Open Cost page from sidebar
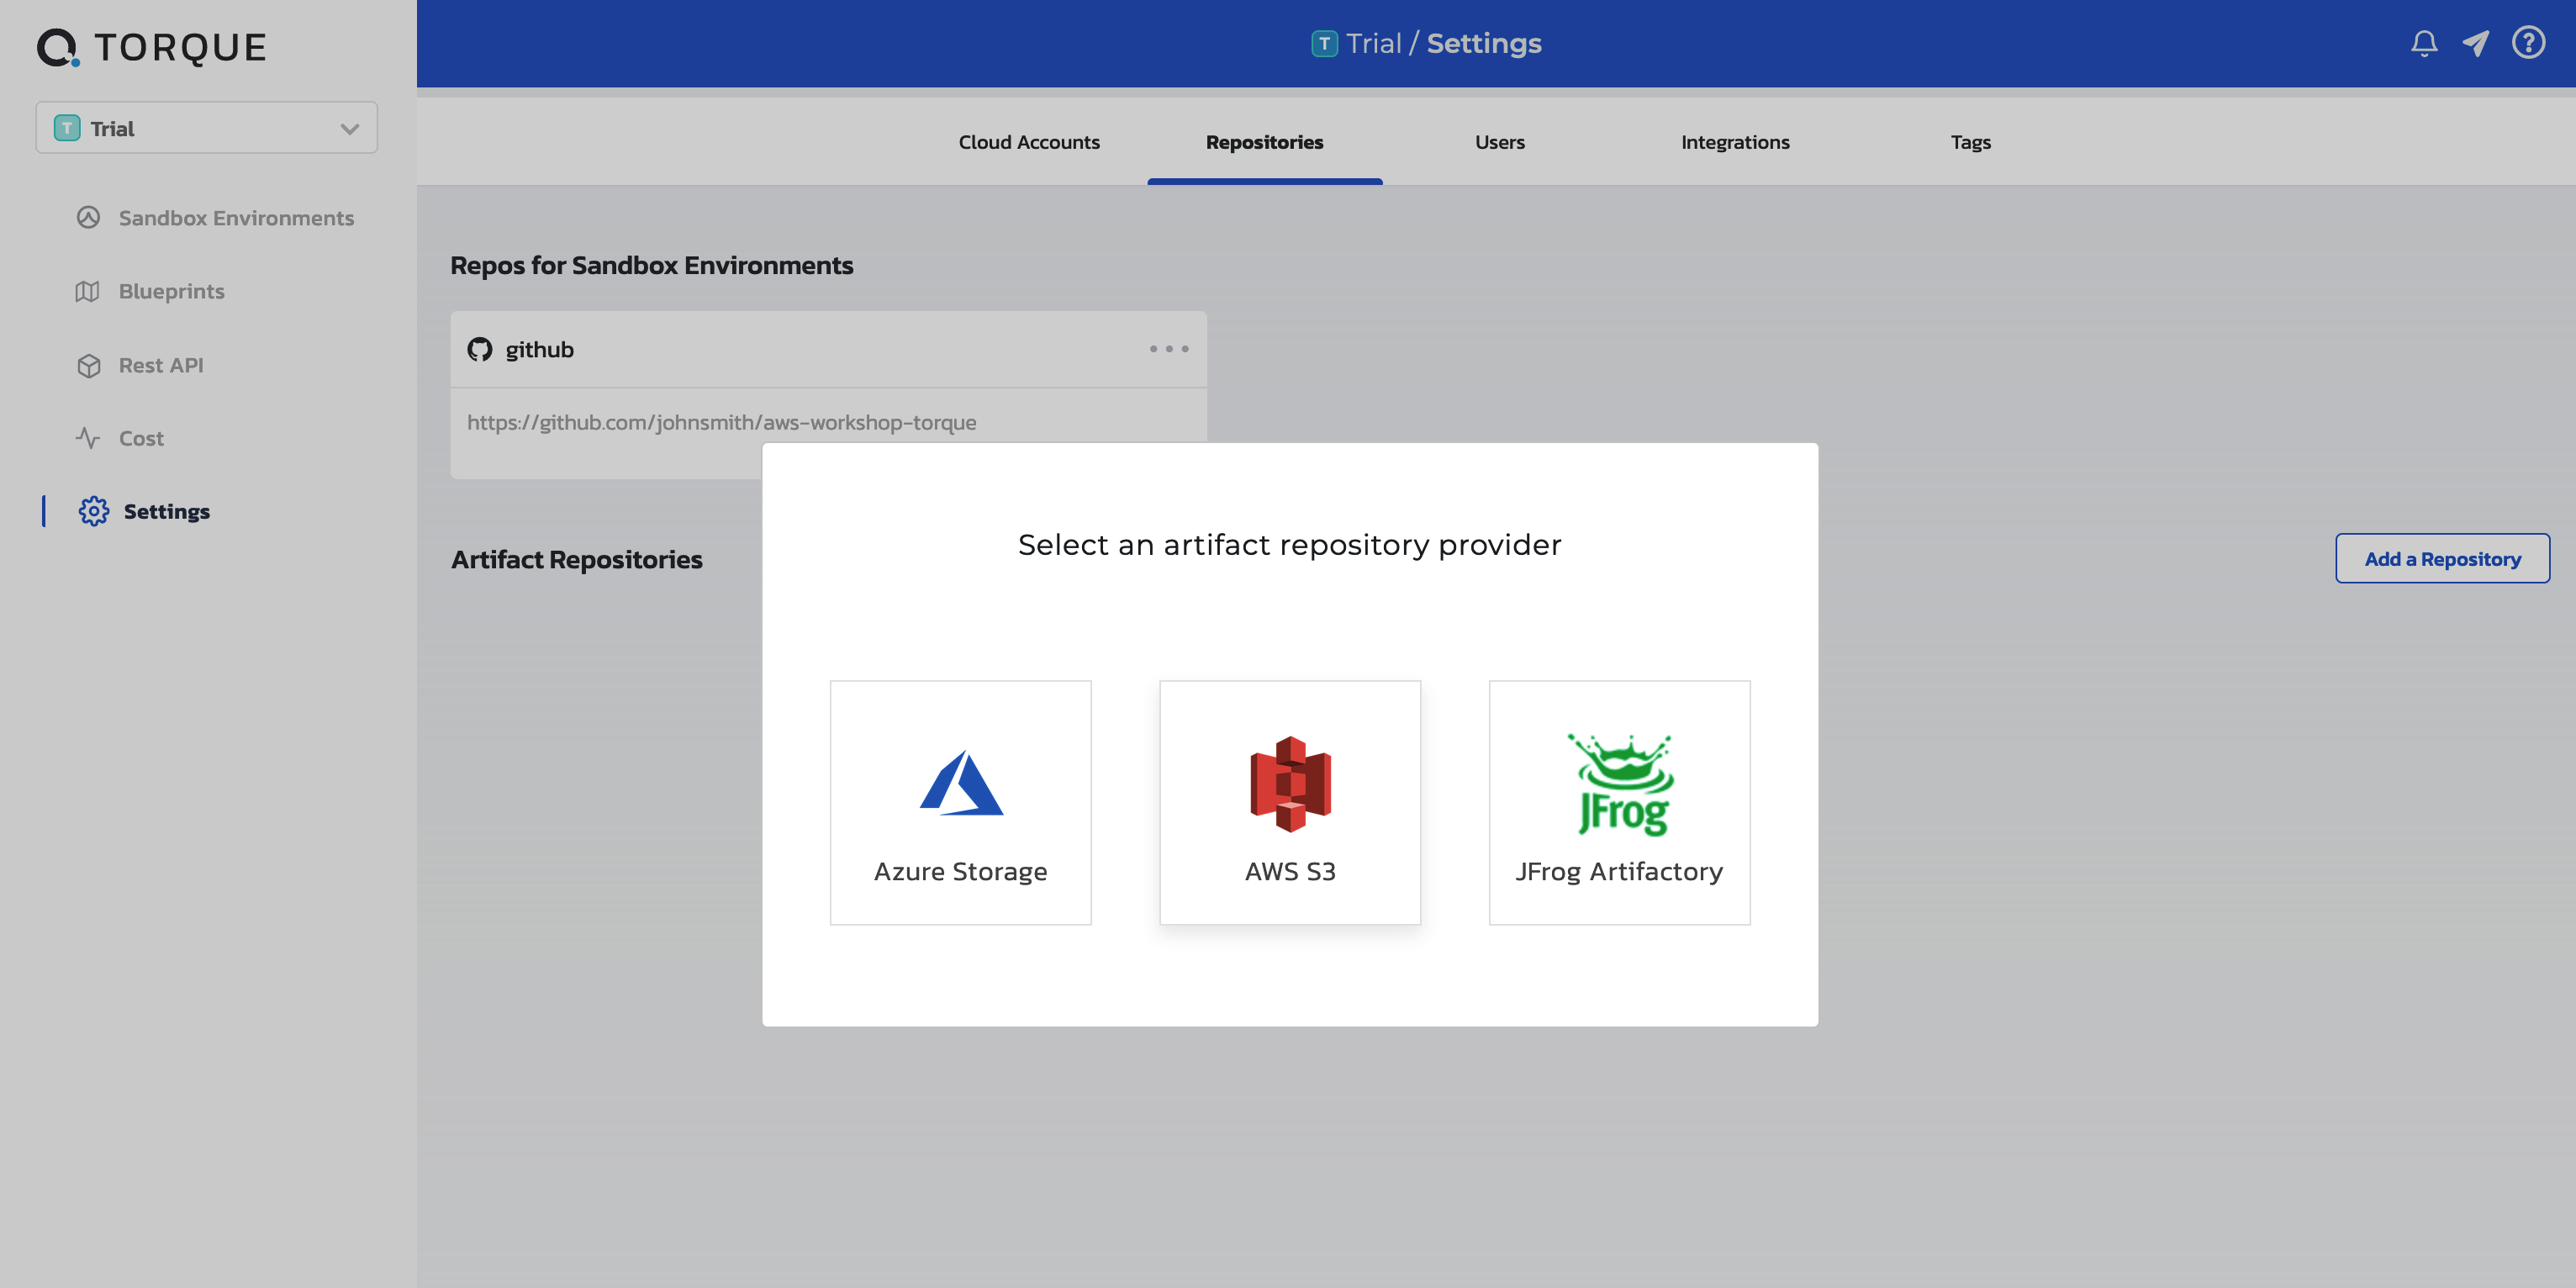2576x1288 pixels. point(141,438)
